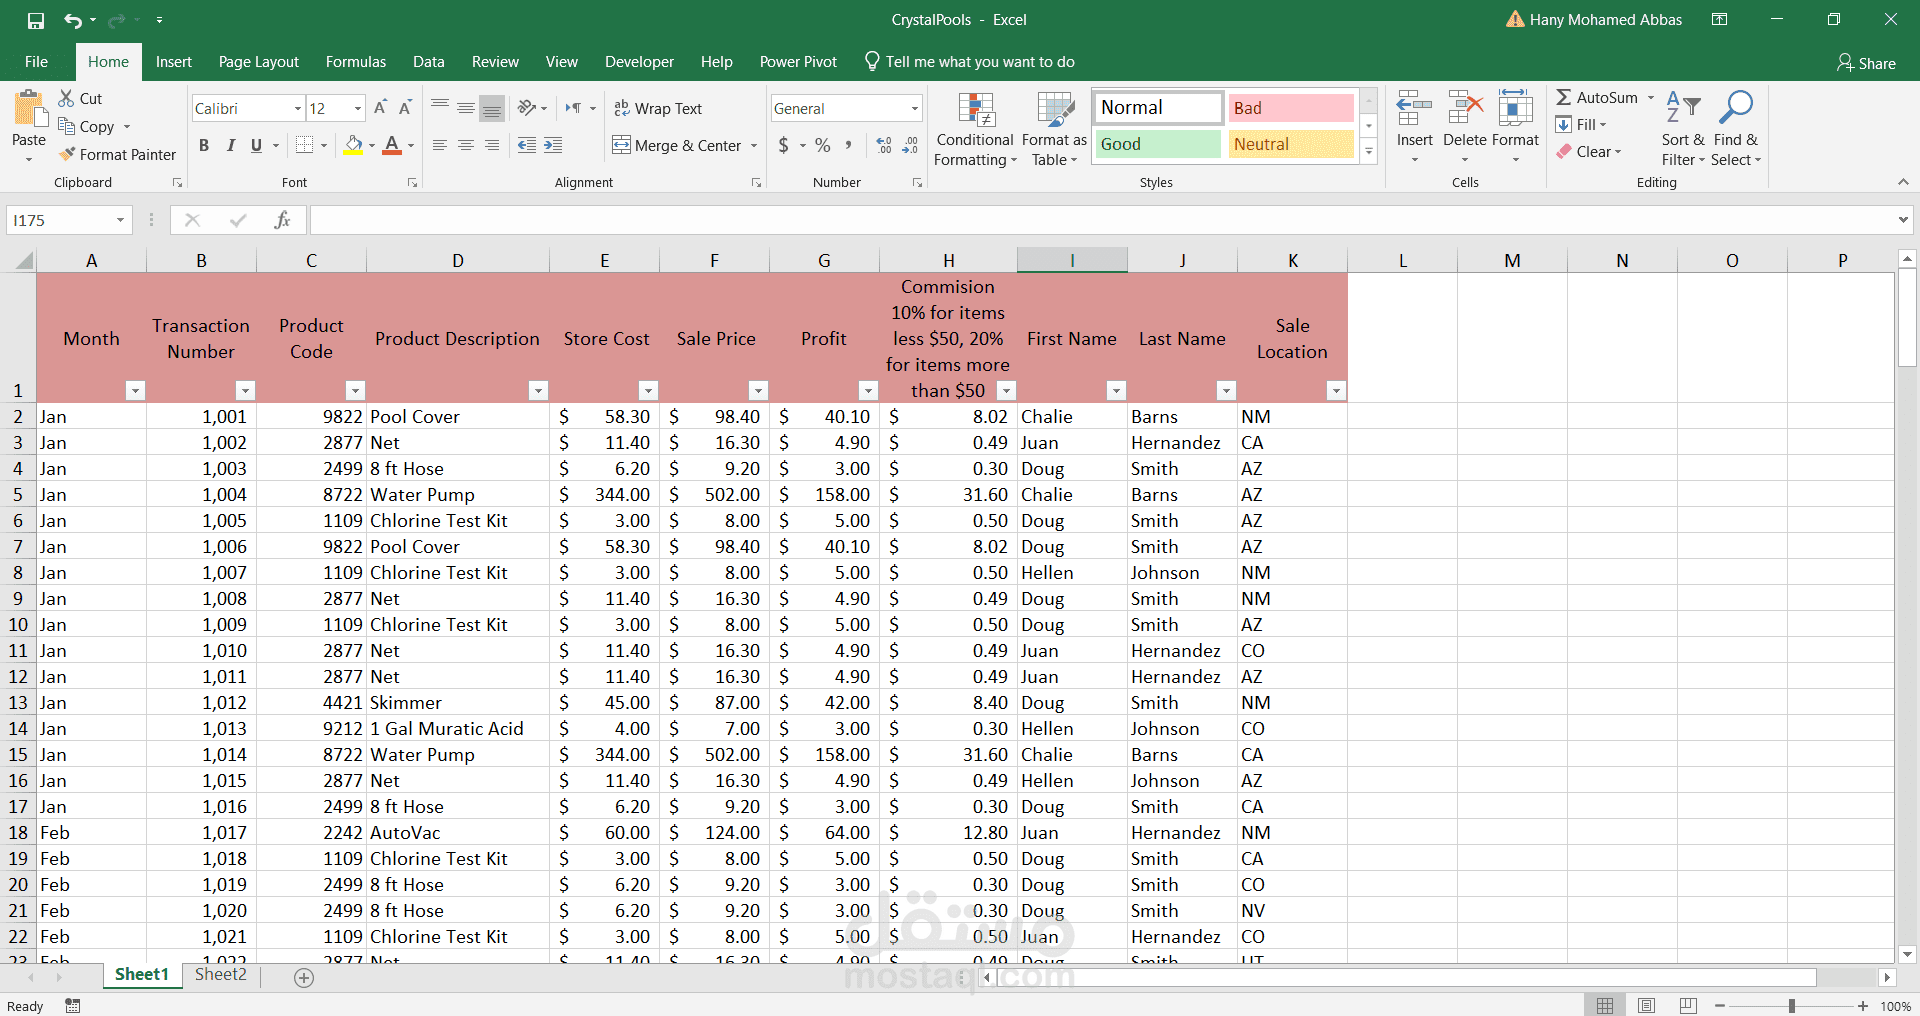Click the yellow fill color bucket
This screenshot has height=1016, width=1920.
(353, 145)
